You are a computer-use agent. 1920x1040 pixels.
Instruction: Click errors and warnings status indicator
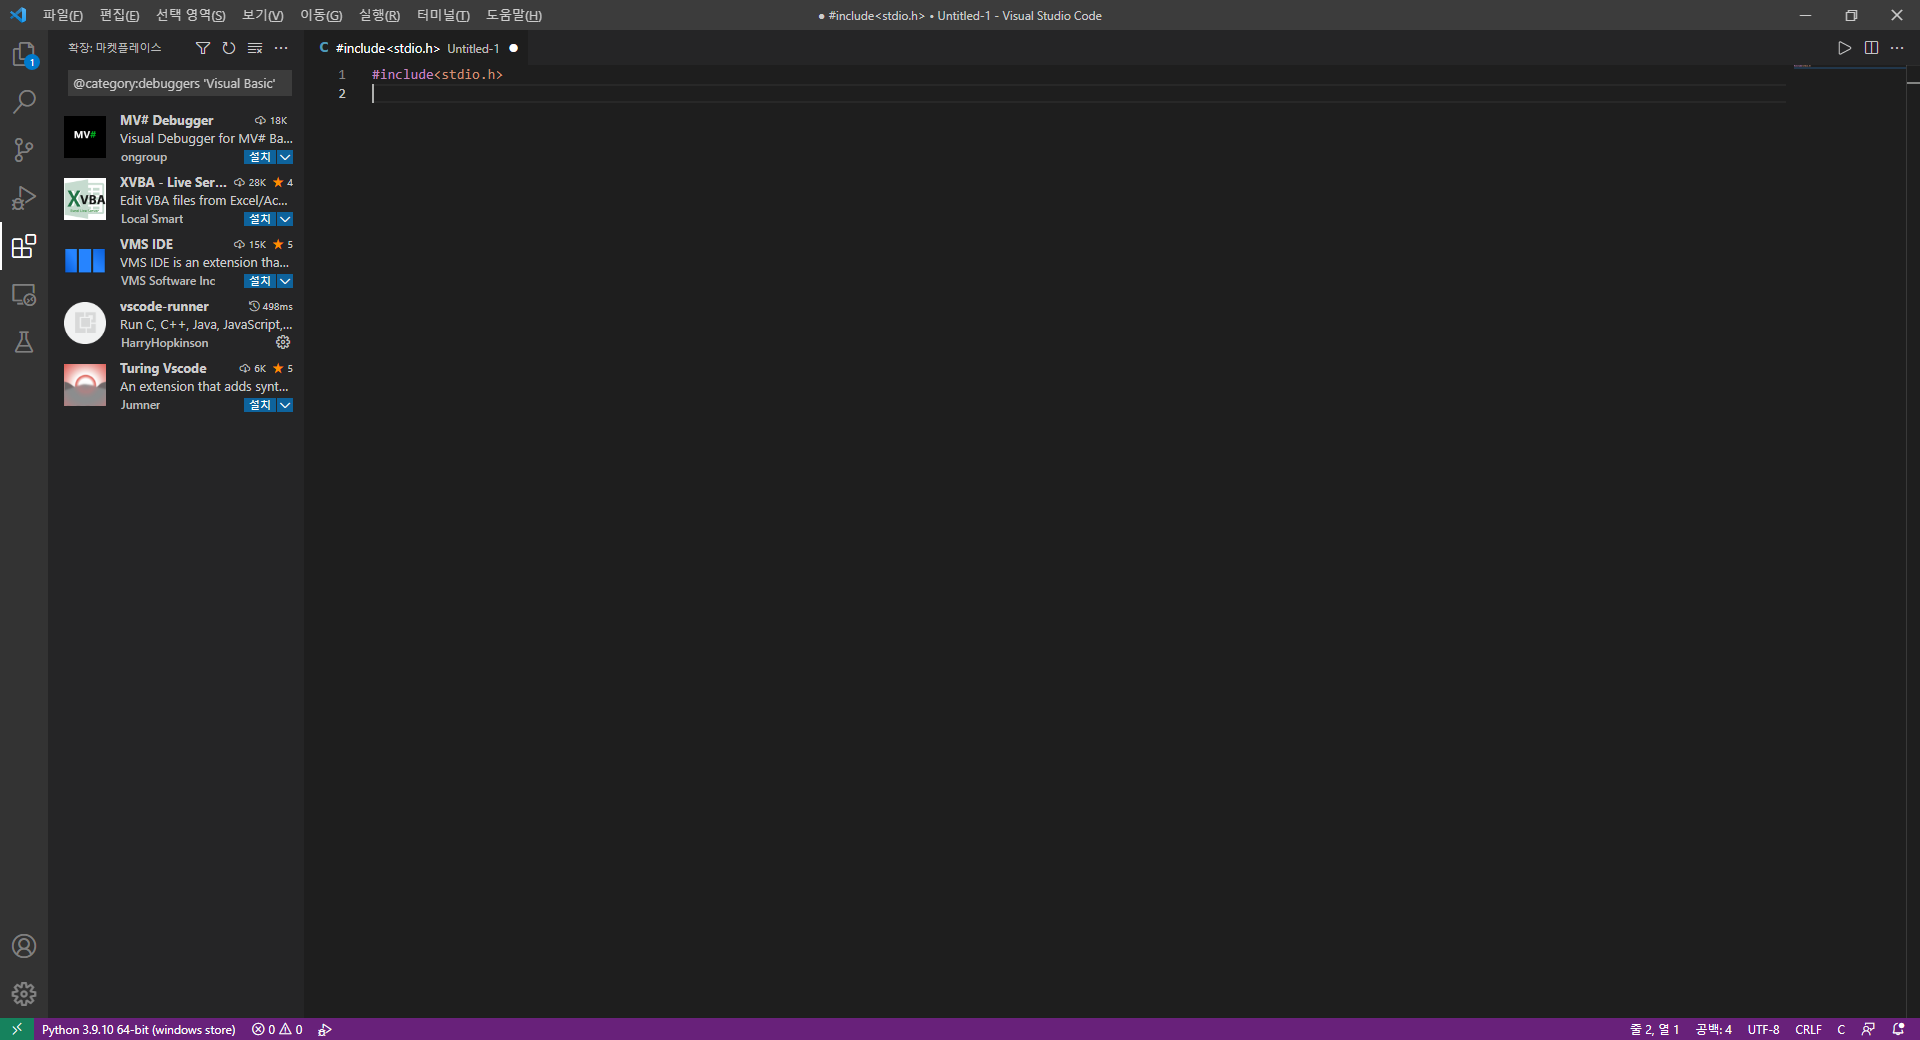(277, 1029)
